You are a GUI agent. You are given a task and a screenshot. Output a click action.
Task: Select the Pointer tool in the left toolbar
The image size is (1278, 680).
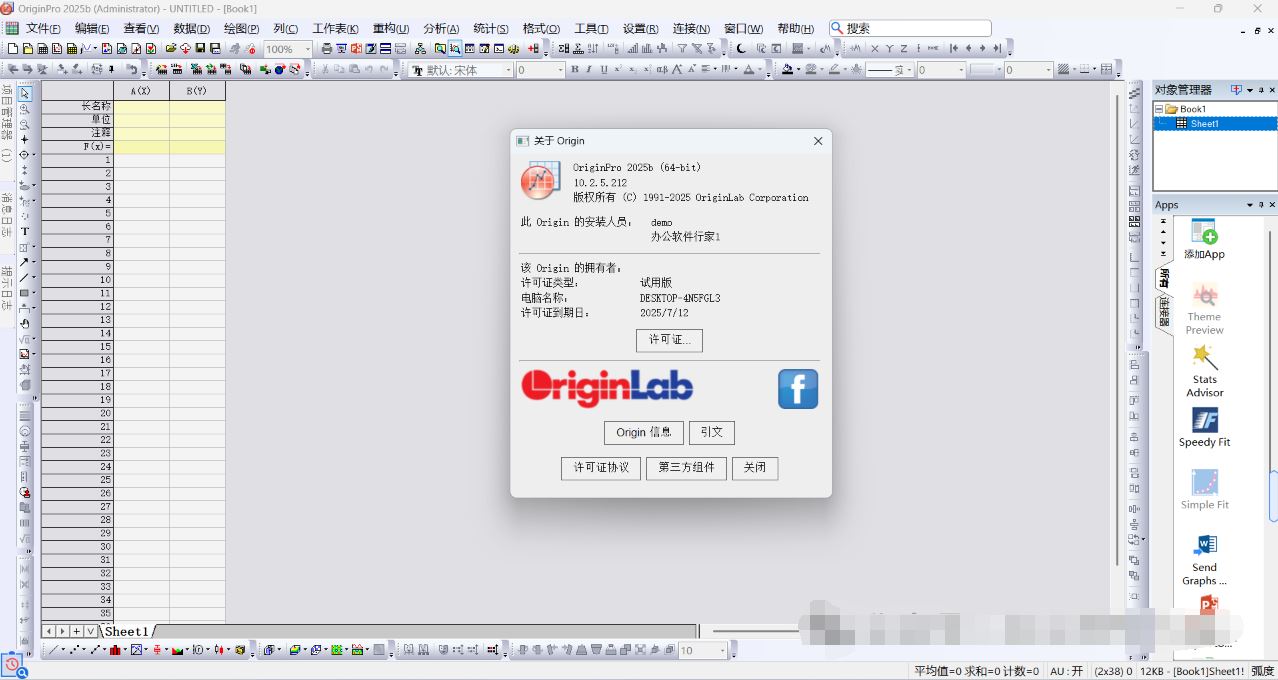pos(24,92)
